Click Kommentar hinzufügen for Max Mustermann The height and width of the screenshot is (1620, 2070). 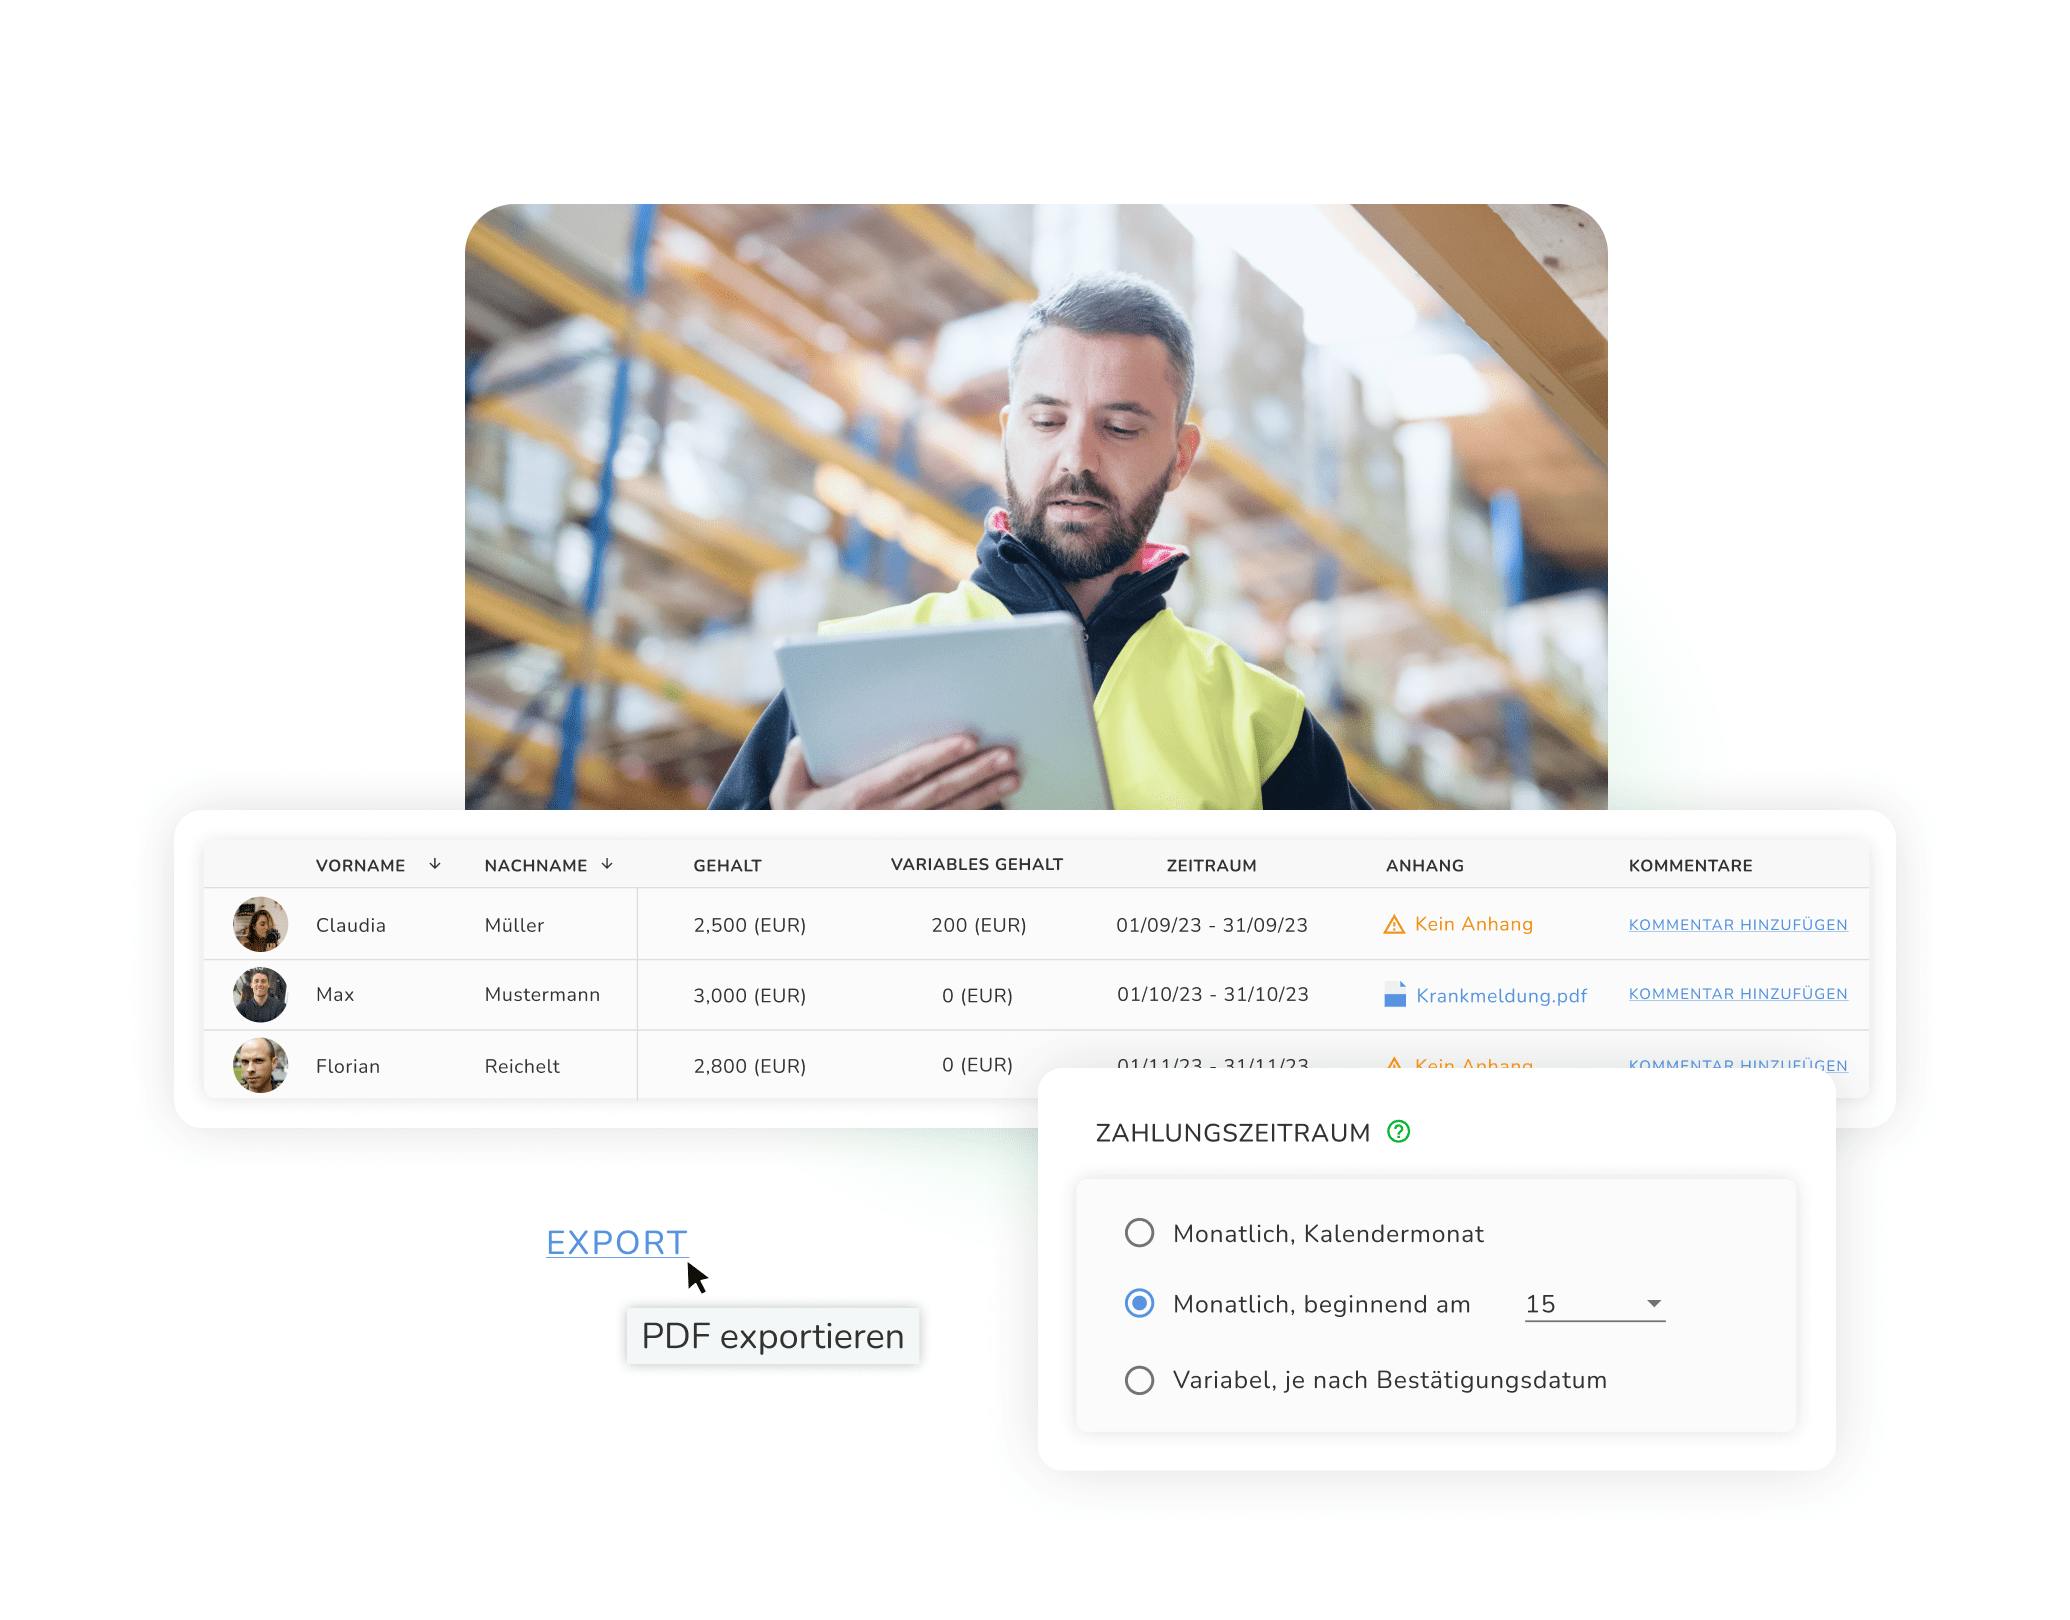(x=1737, y=994)
